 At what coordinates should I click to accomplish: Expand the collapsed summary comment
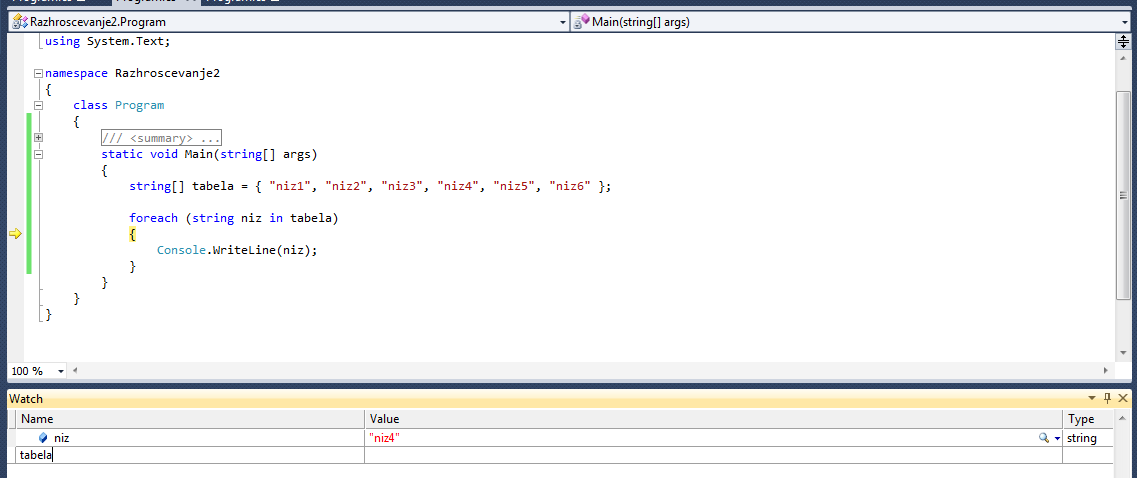(38, 137)
